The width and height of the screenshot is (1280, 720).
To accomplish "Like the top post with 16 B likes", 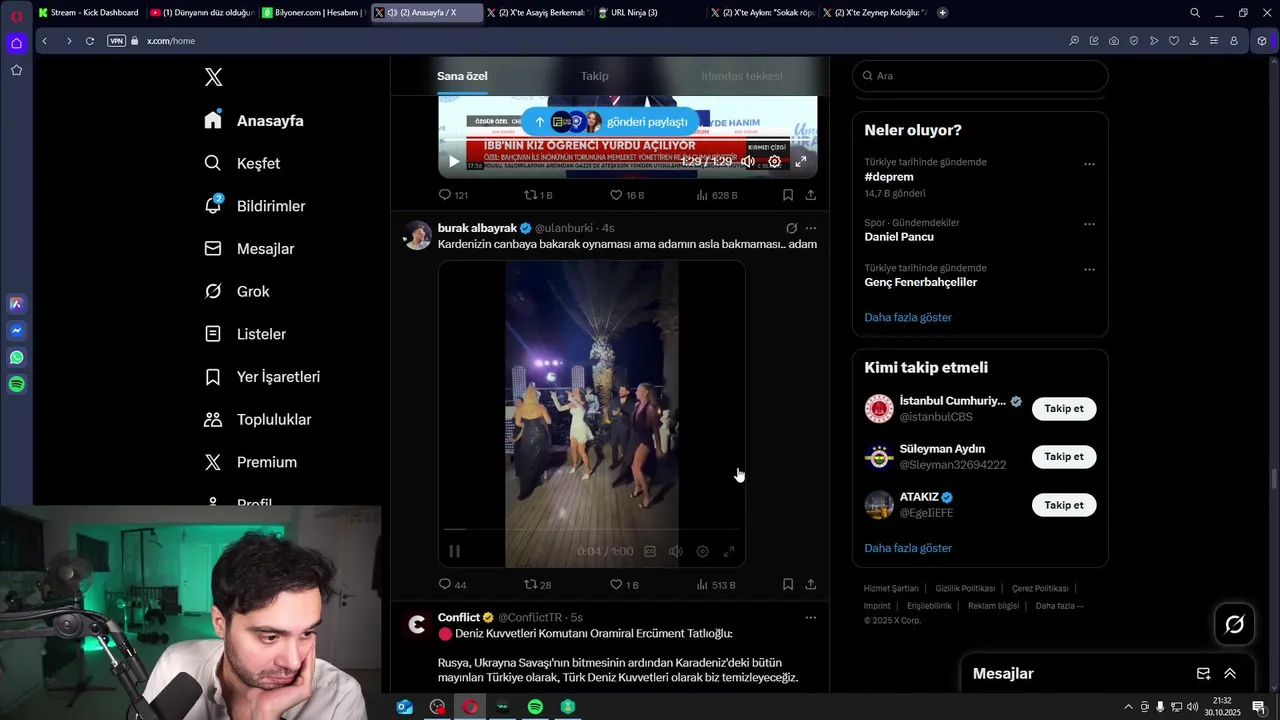I will click(627, 195).
